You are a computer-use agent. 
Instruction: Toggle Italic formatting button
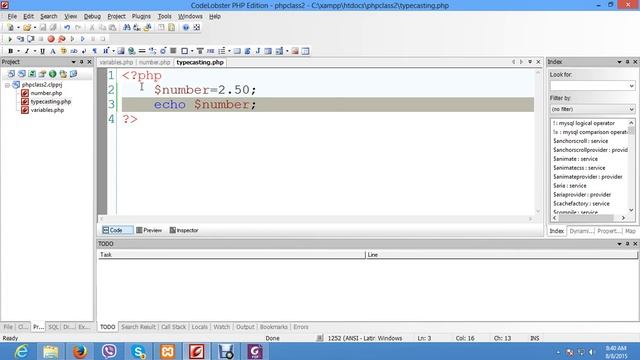point(27,51)
